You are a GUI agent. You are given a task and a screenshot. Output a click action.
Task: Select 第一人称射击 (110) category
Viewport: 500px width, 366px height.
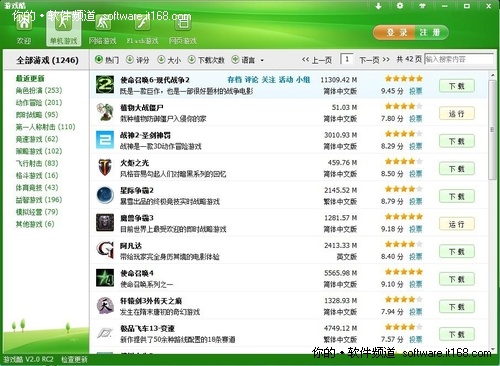[46, 127]
